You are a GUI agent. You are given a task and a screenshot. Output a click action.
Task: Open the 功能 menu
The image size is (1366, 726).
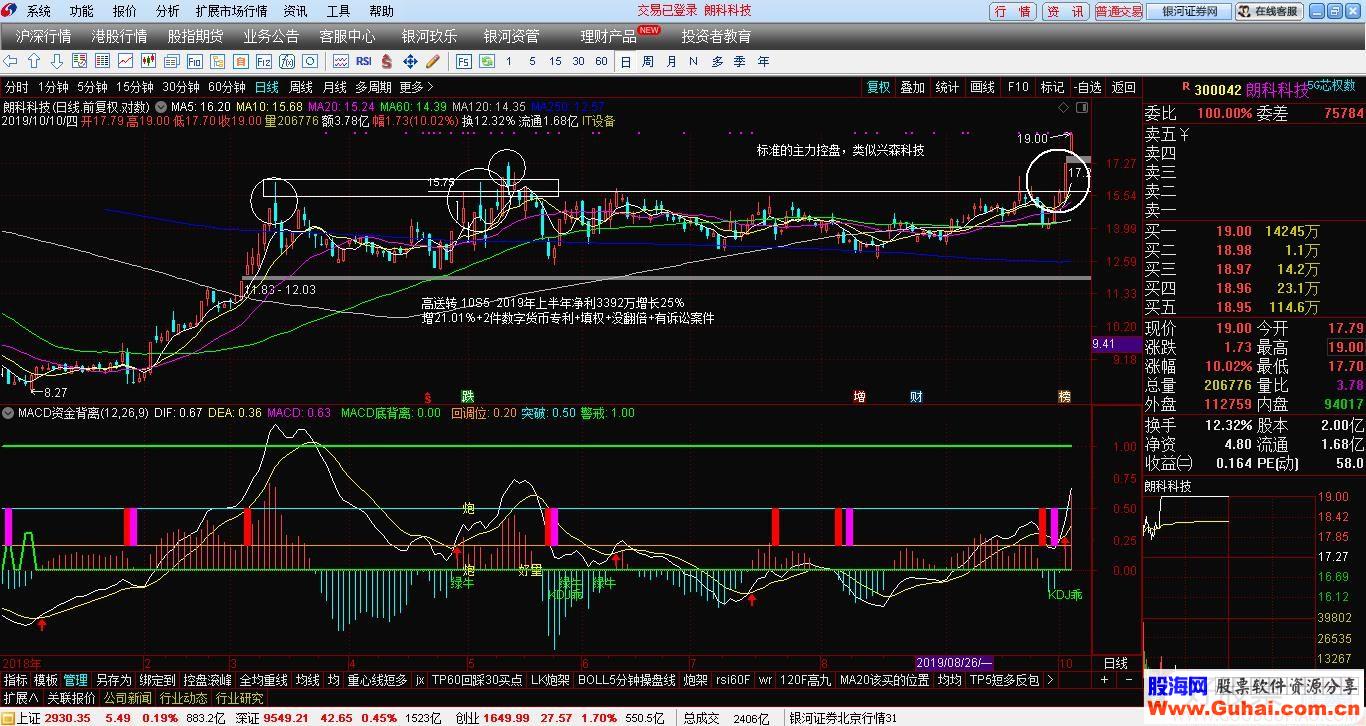click(x=81, y=11)
